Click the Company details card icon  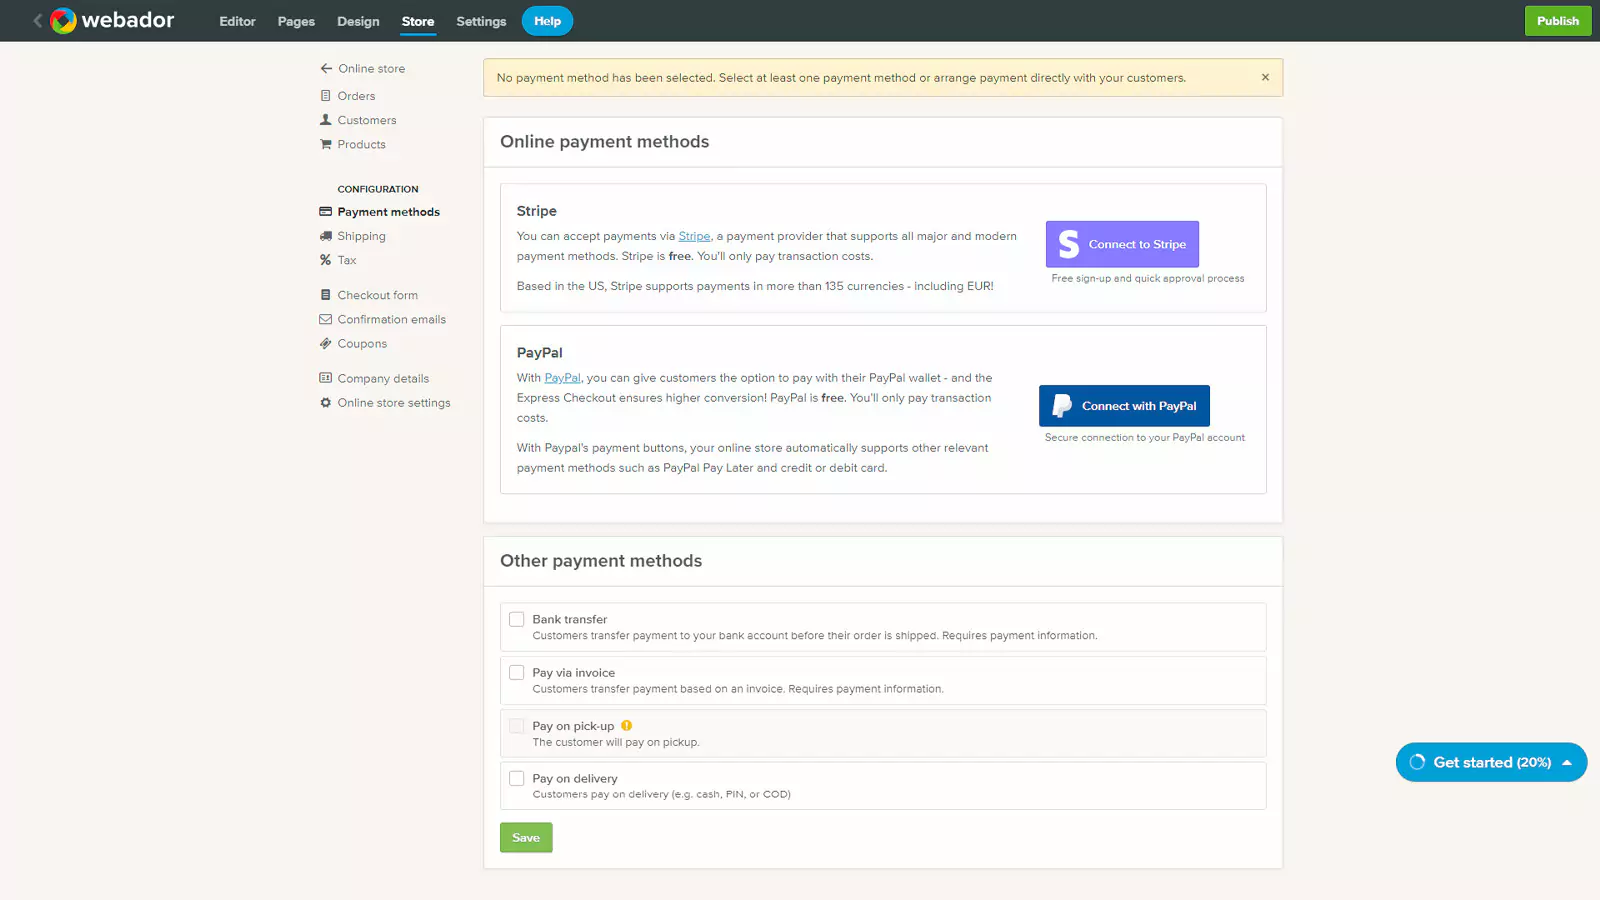(x=325, y=378)
